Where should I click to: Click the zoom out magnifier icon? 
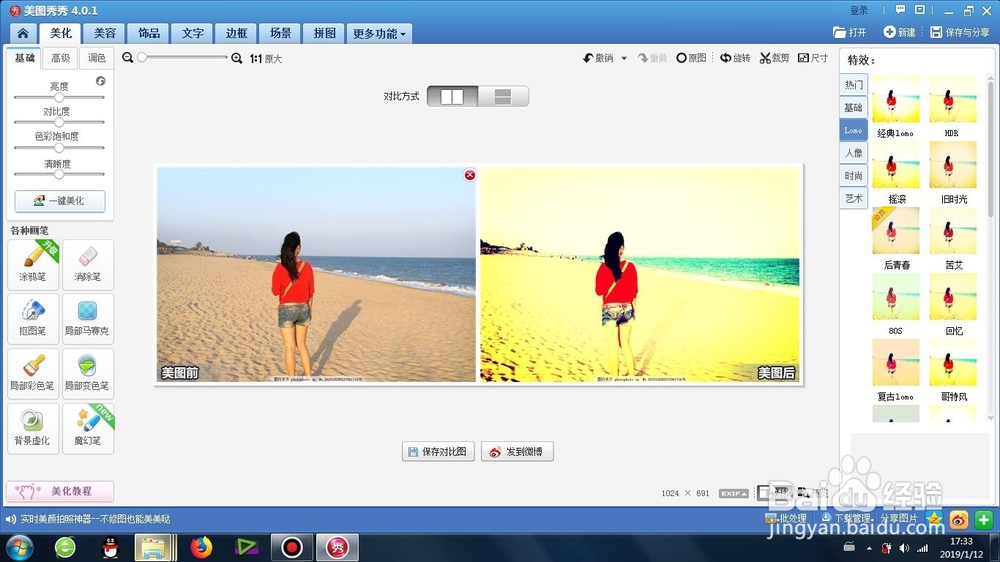[x=128, y=58]
